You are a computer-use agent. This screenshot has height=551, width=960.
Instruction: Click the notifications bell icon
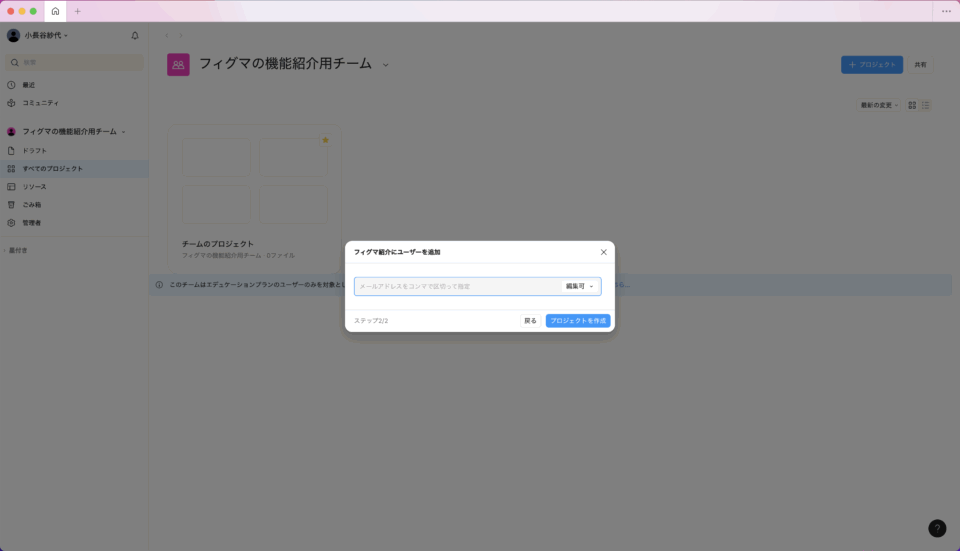pos(135,36)
